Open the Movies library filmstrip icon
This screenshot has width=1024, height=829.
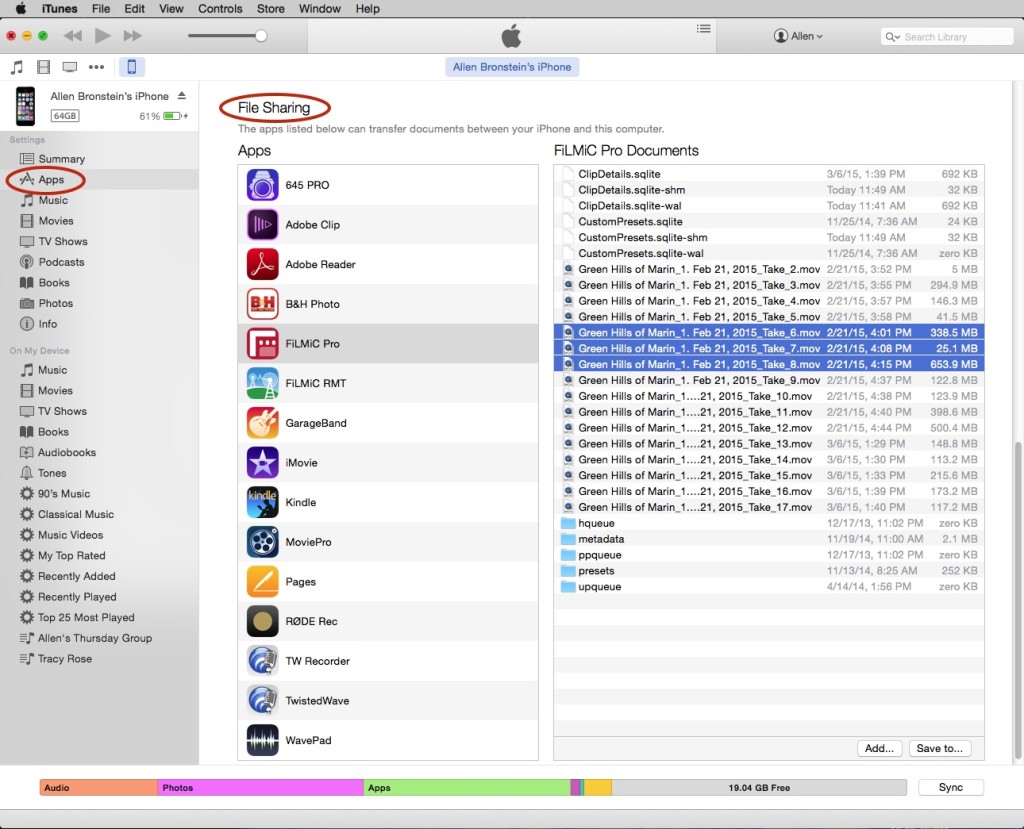[44, 67]
